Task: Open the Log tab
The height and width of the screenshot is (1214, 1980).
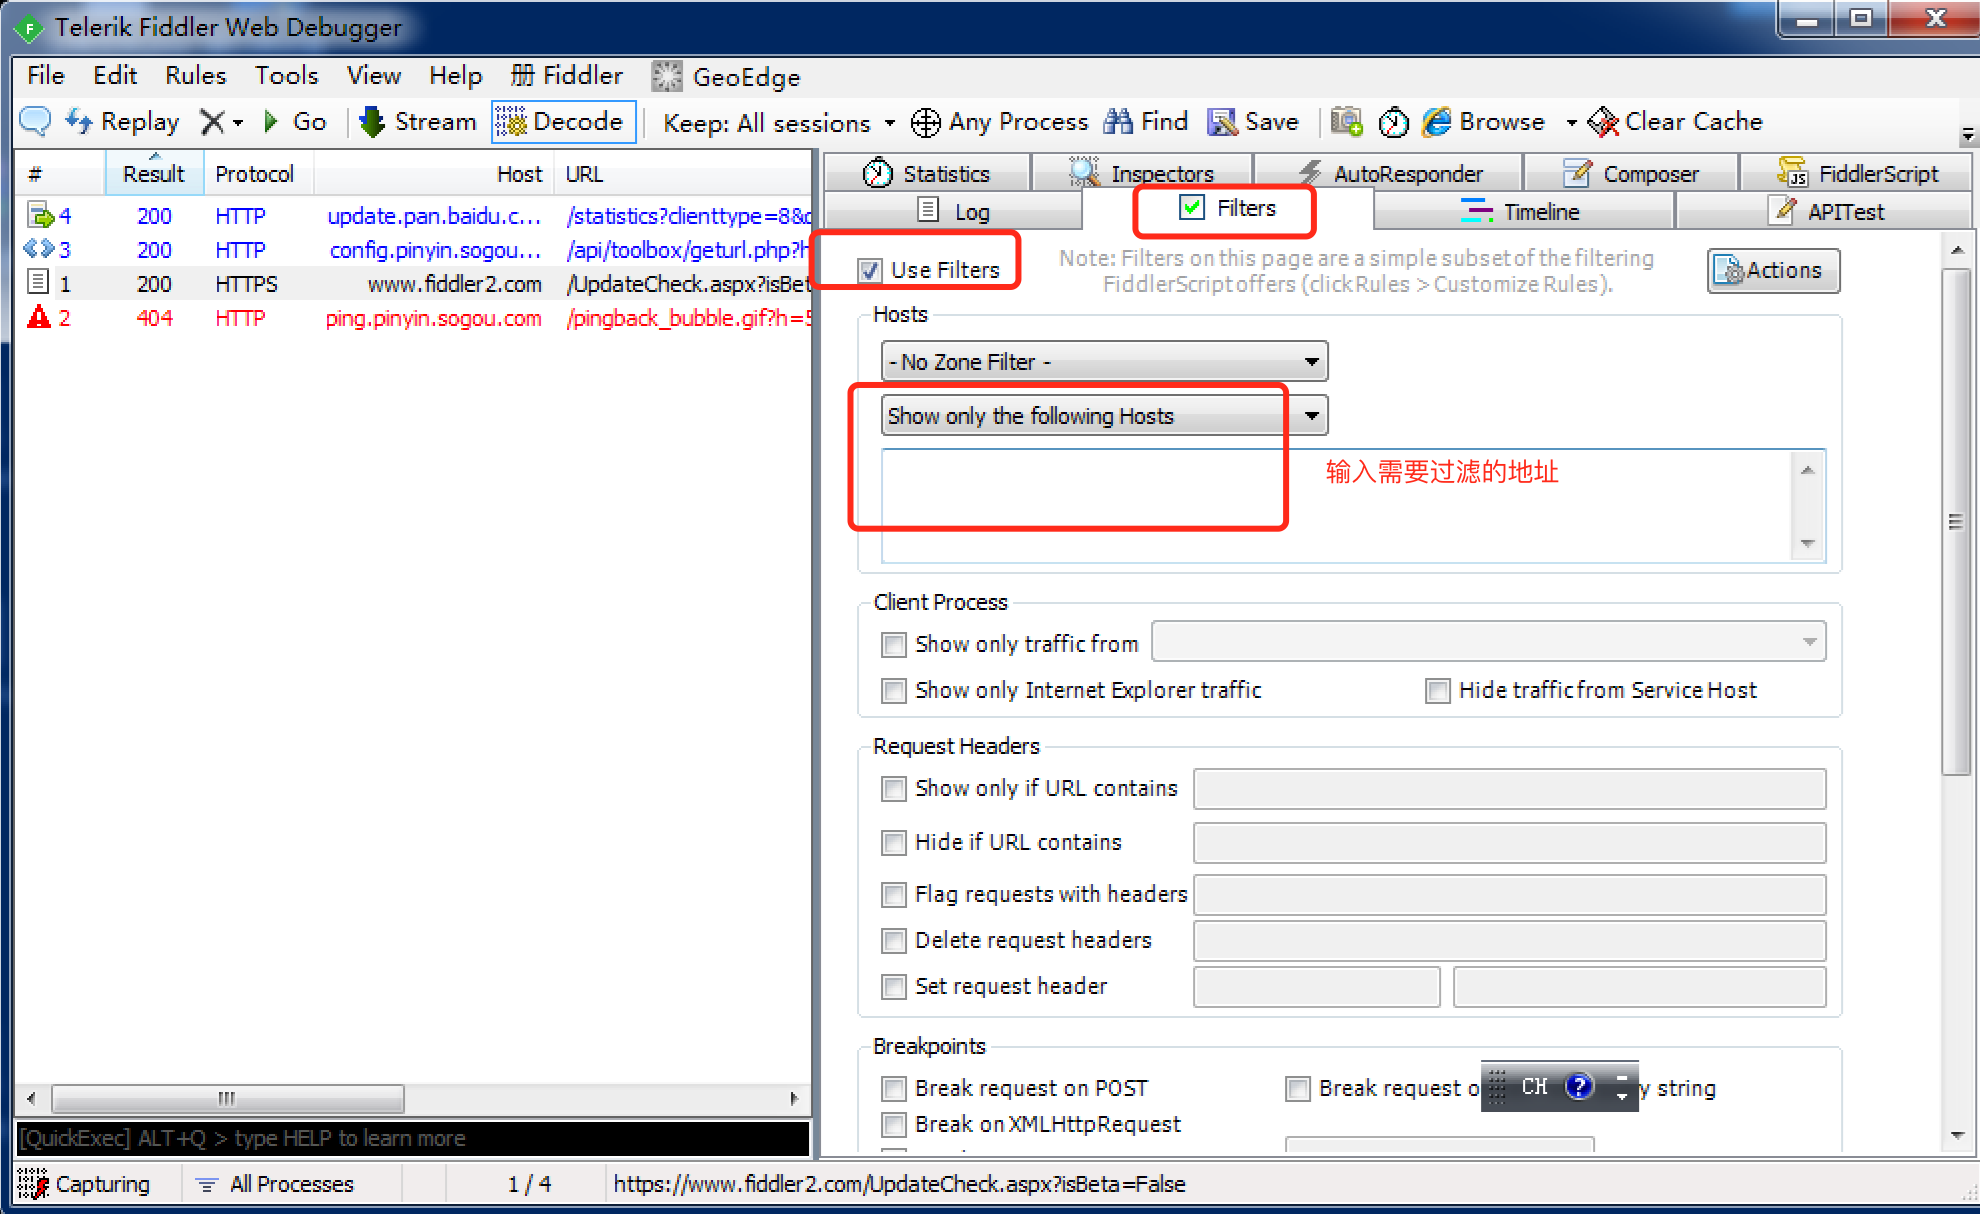Action: [954, 212]
